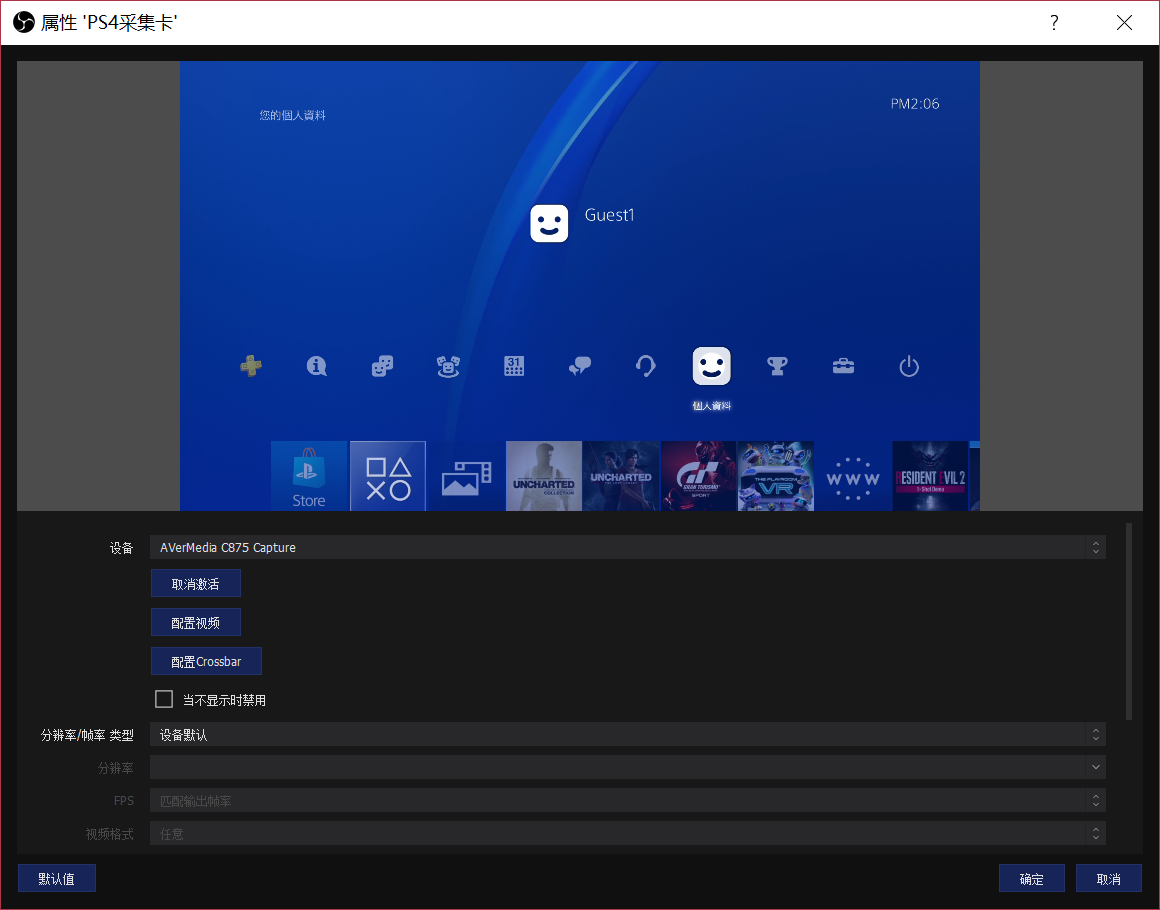The height and width of the screenshot is (910, 1160).
Task: Select the Party headset icon in PS4 menu
Action: point(645,365)
